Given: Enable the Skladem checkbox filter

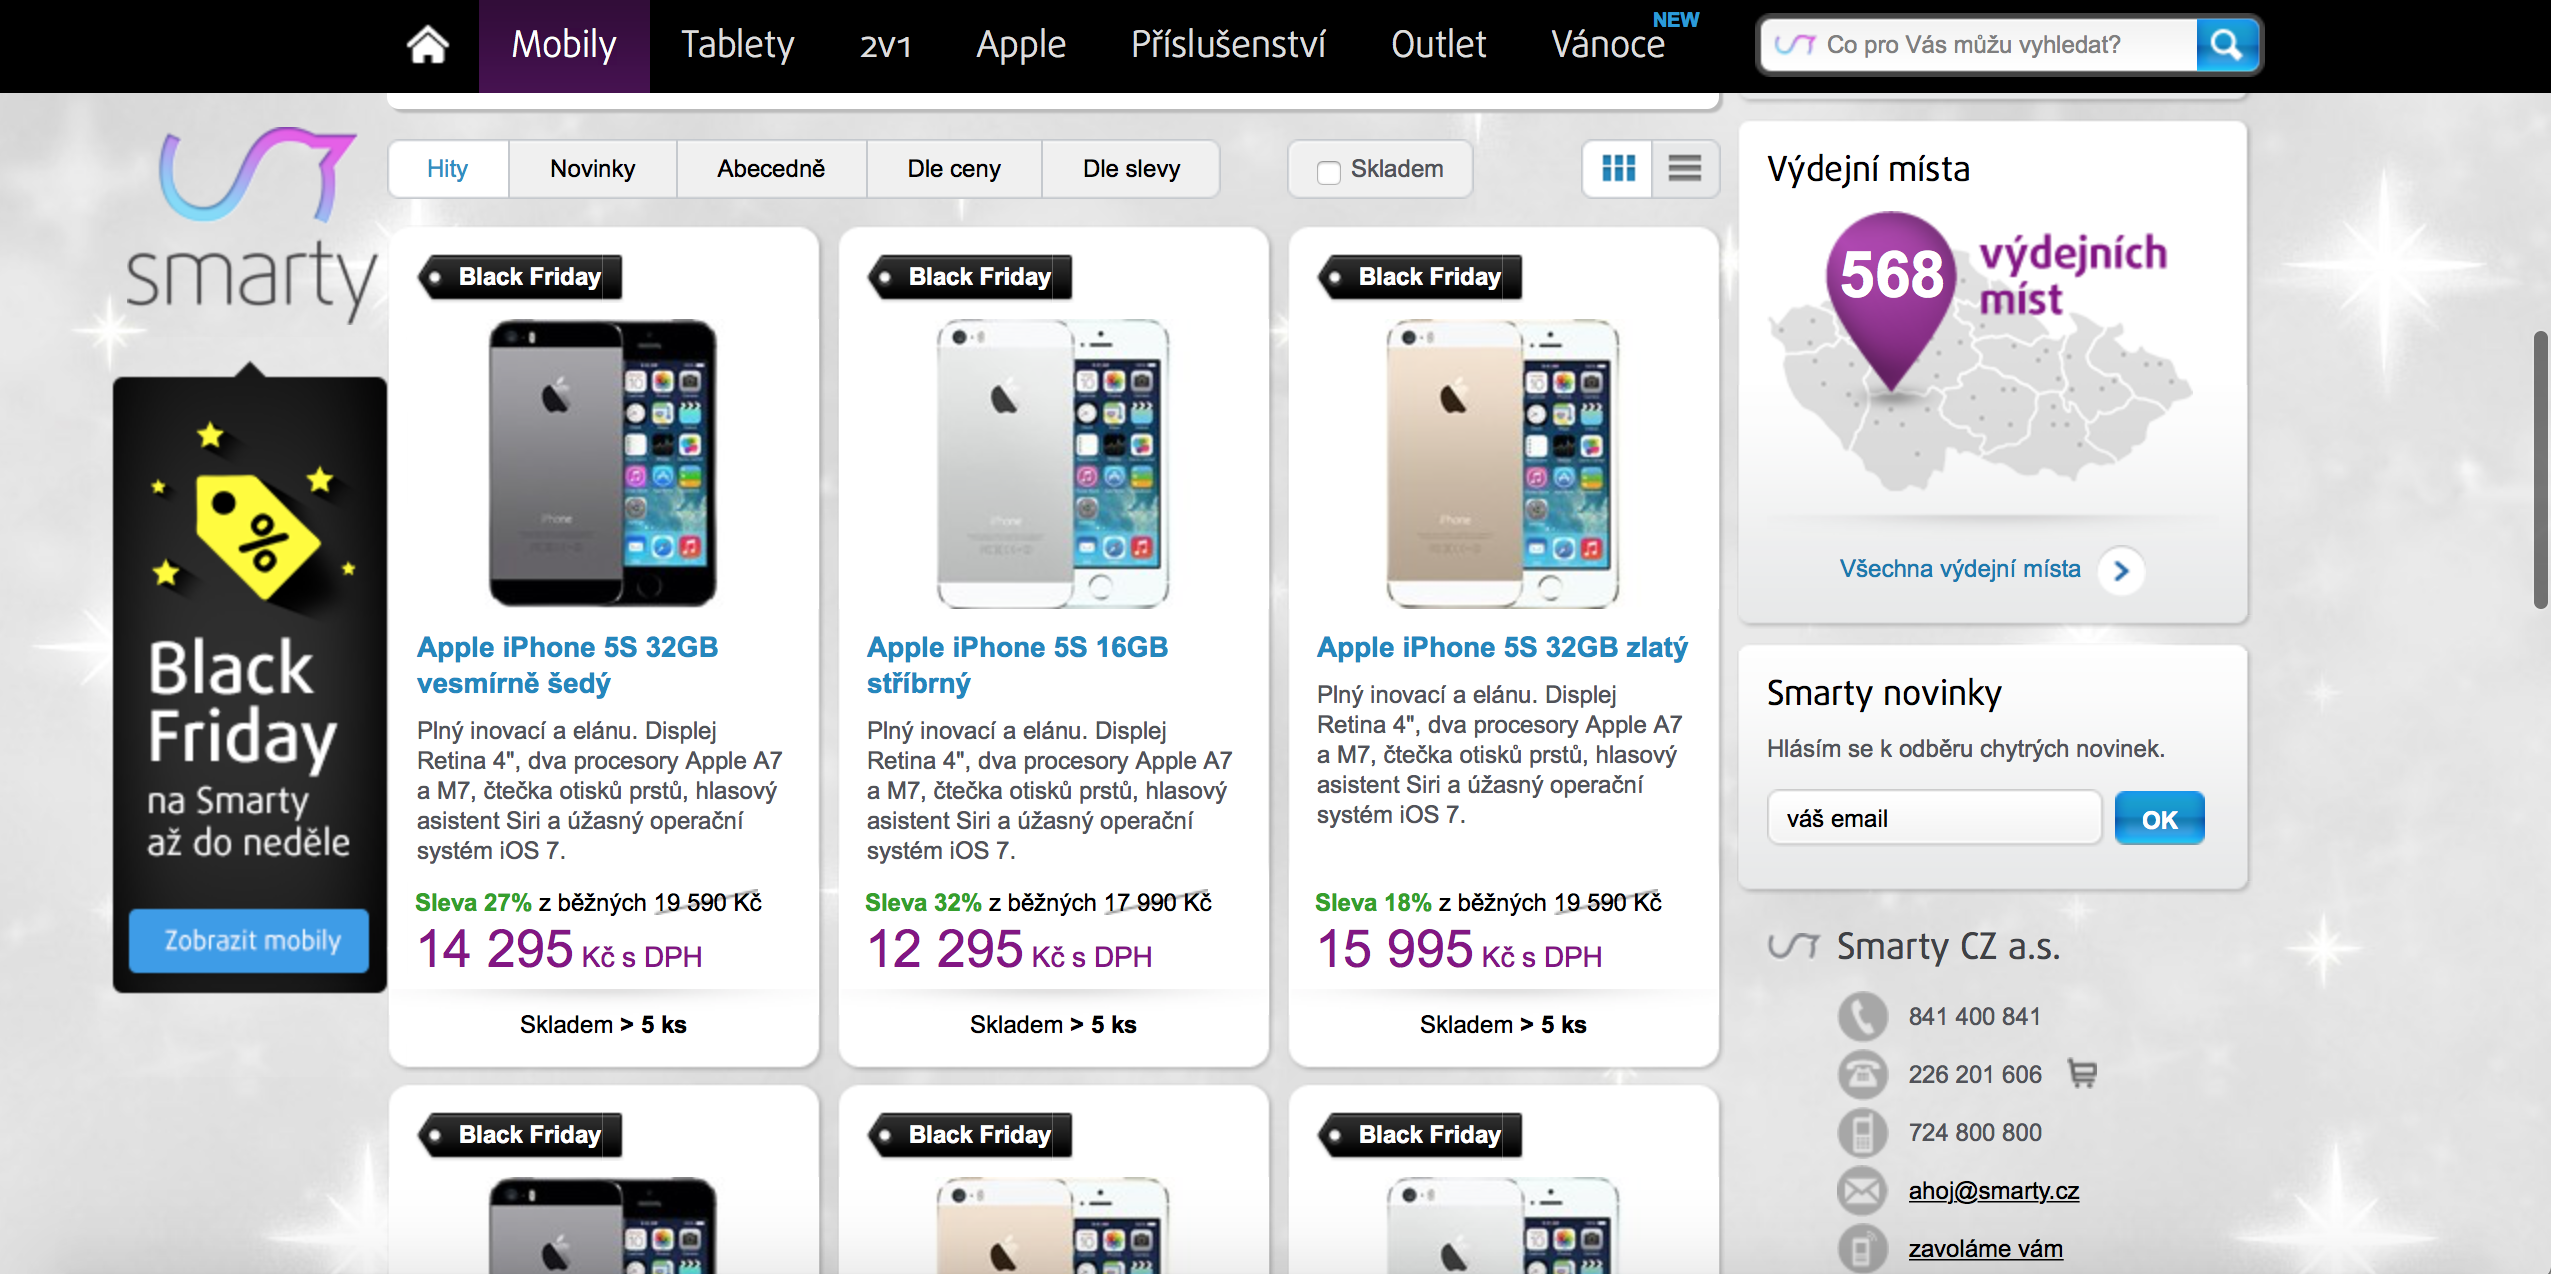Looking at the screenshot, I should point(1329,172).
